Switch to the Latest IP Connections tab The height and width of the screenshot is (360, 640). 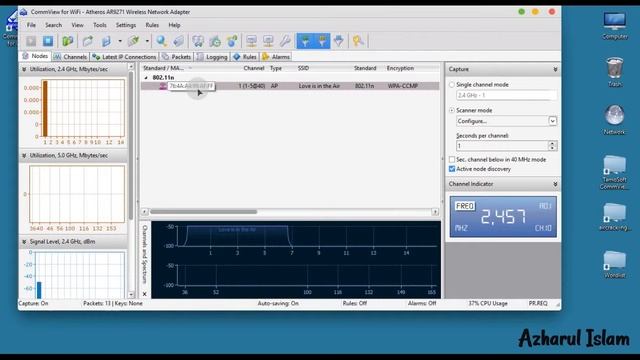124,57
